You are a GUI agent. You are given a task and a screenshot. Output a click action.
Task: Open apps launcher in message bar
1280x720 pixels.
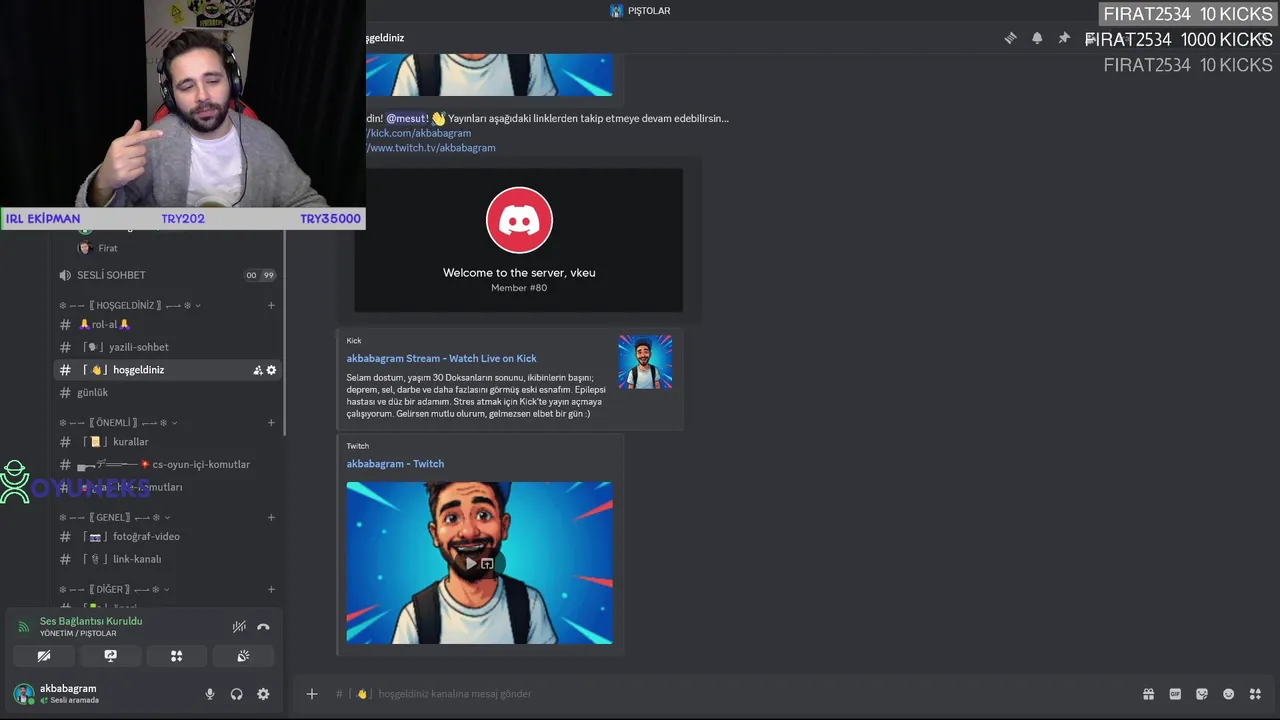click(1255, 694)
